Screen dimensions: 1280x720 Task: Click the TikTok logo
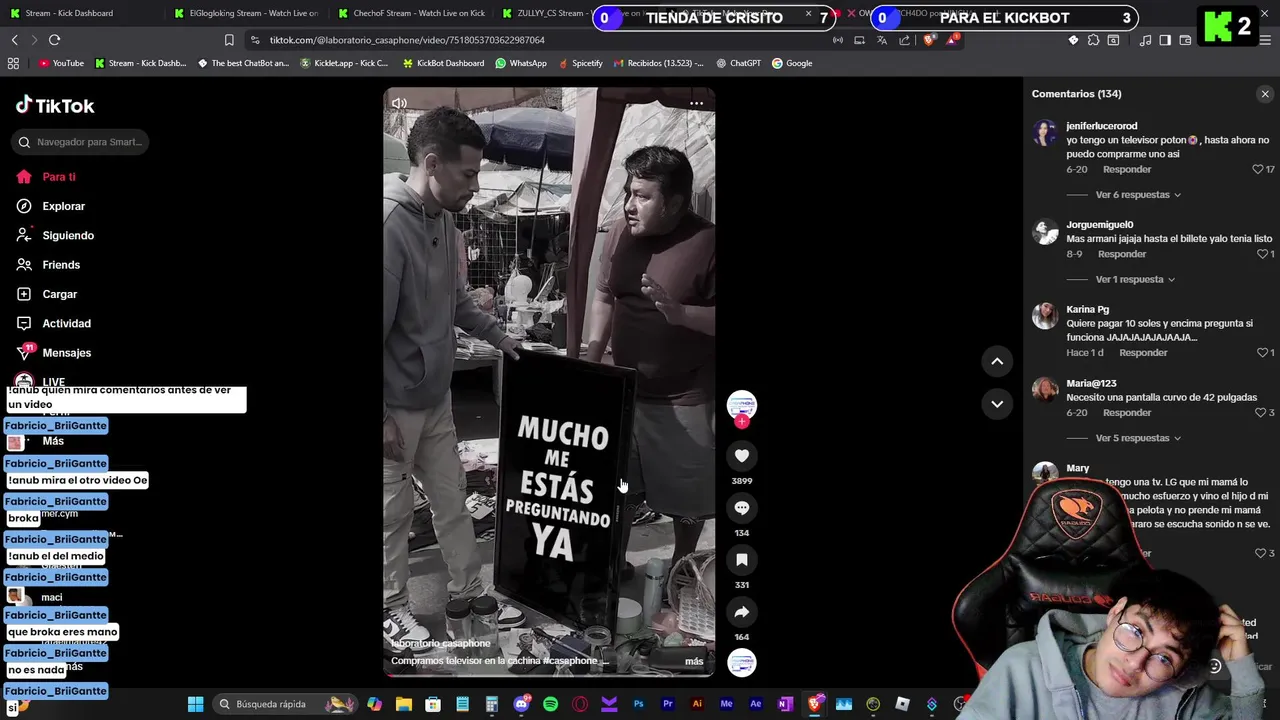[x=55, y=105]
